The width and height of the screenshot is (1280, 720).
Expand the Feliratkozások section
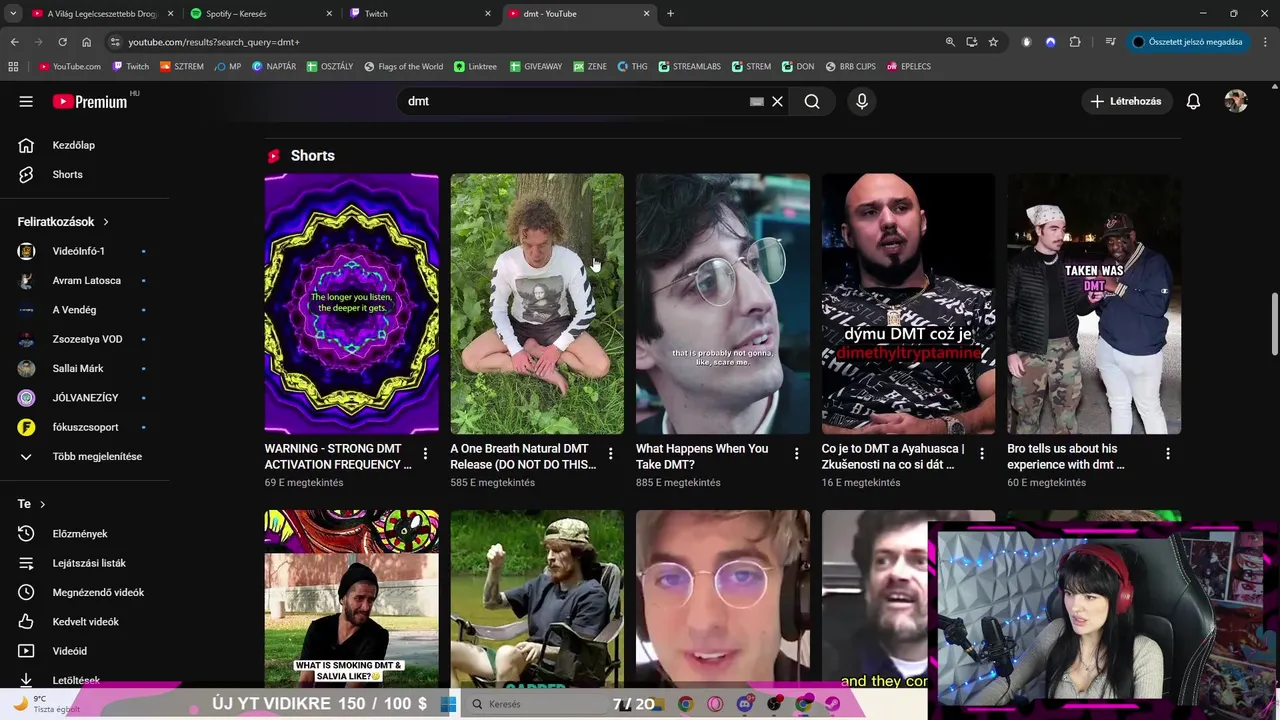point(64,222)
